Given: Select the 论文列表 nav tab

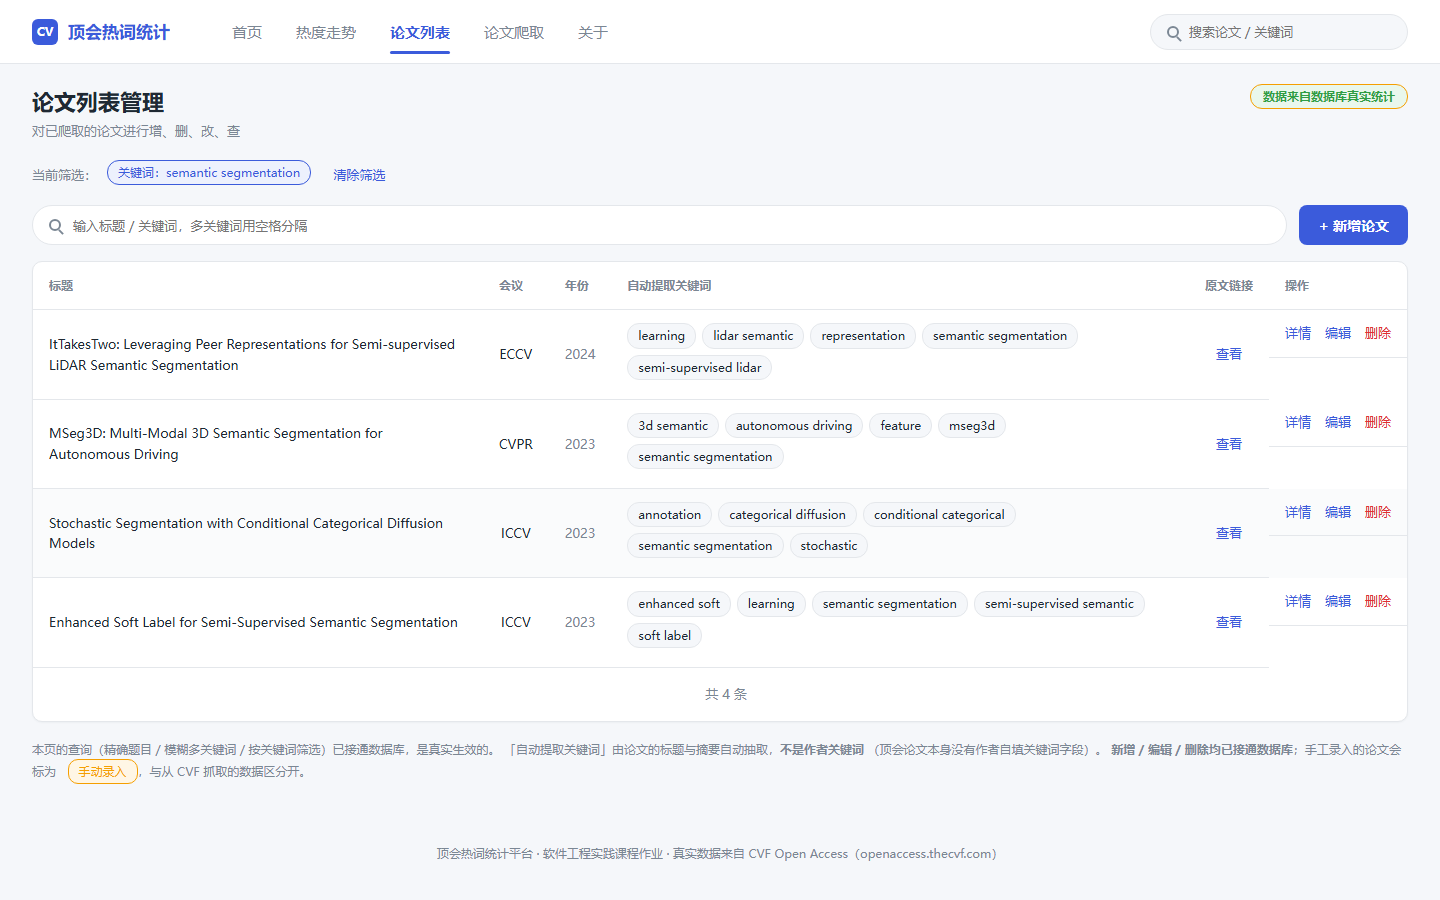Looking at the screenshot, I should coord(420,33).
